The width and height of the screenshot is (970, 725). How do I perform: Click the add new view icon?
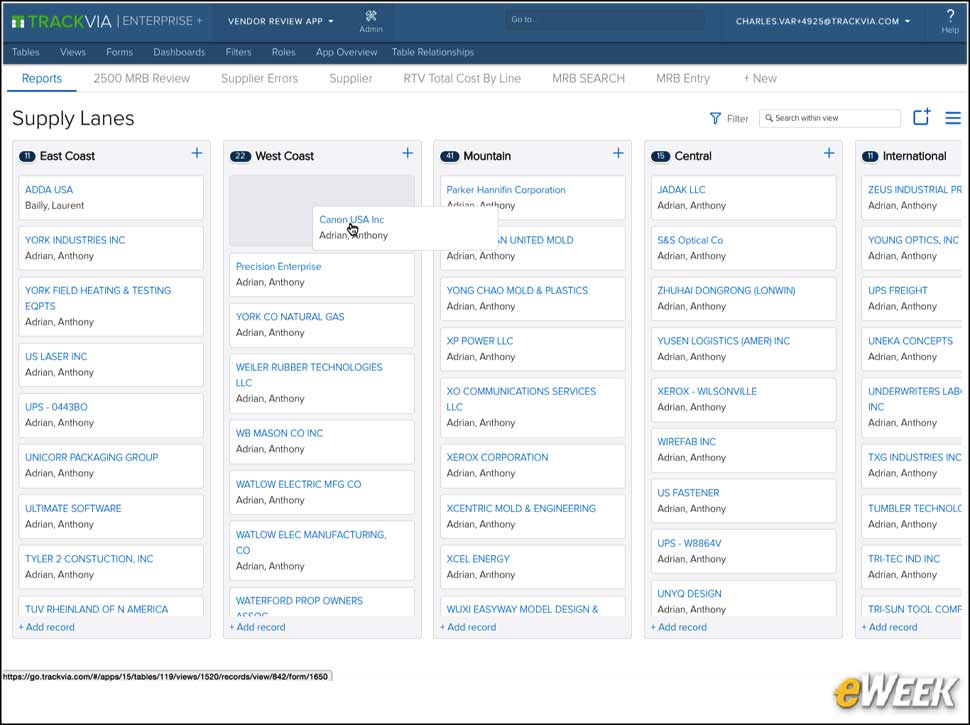pyautogui.click(x=922, y=116)
